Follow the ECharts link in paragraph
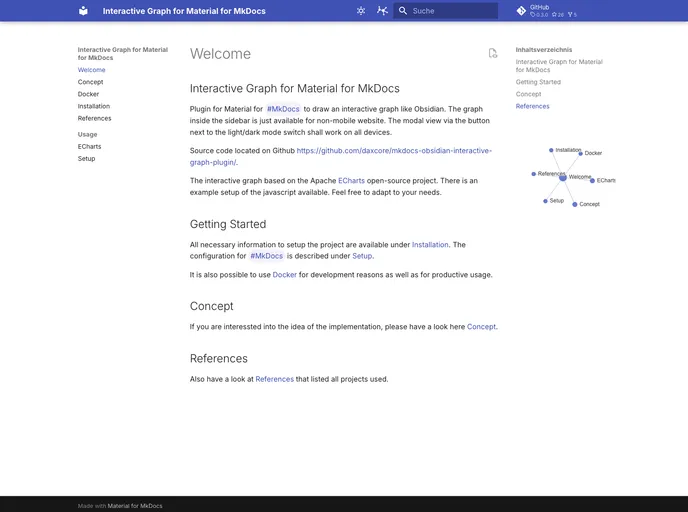The image size is (688, 512). coord(351,181)
